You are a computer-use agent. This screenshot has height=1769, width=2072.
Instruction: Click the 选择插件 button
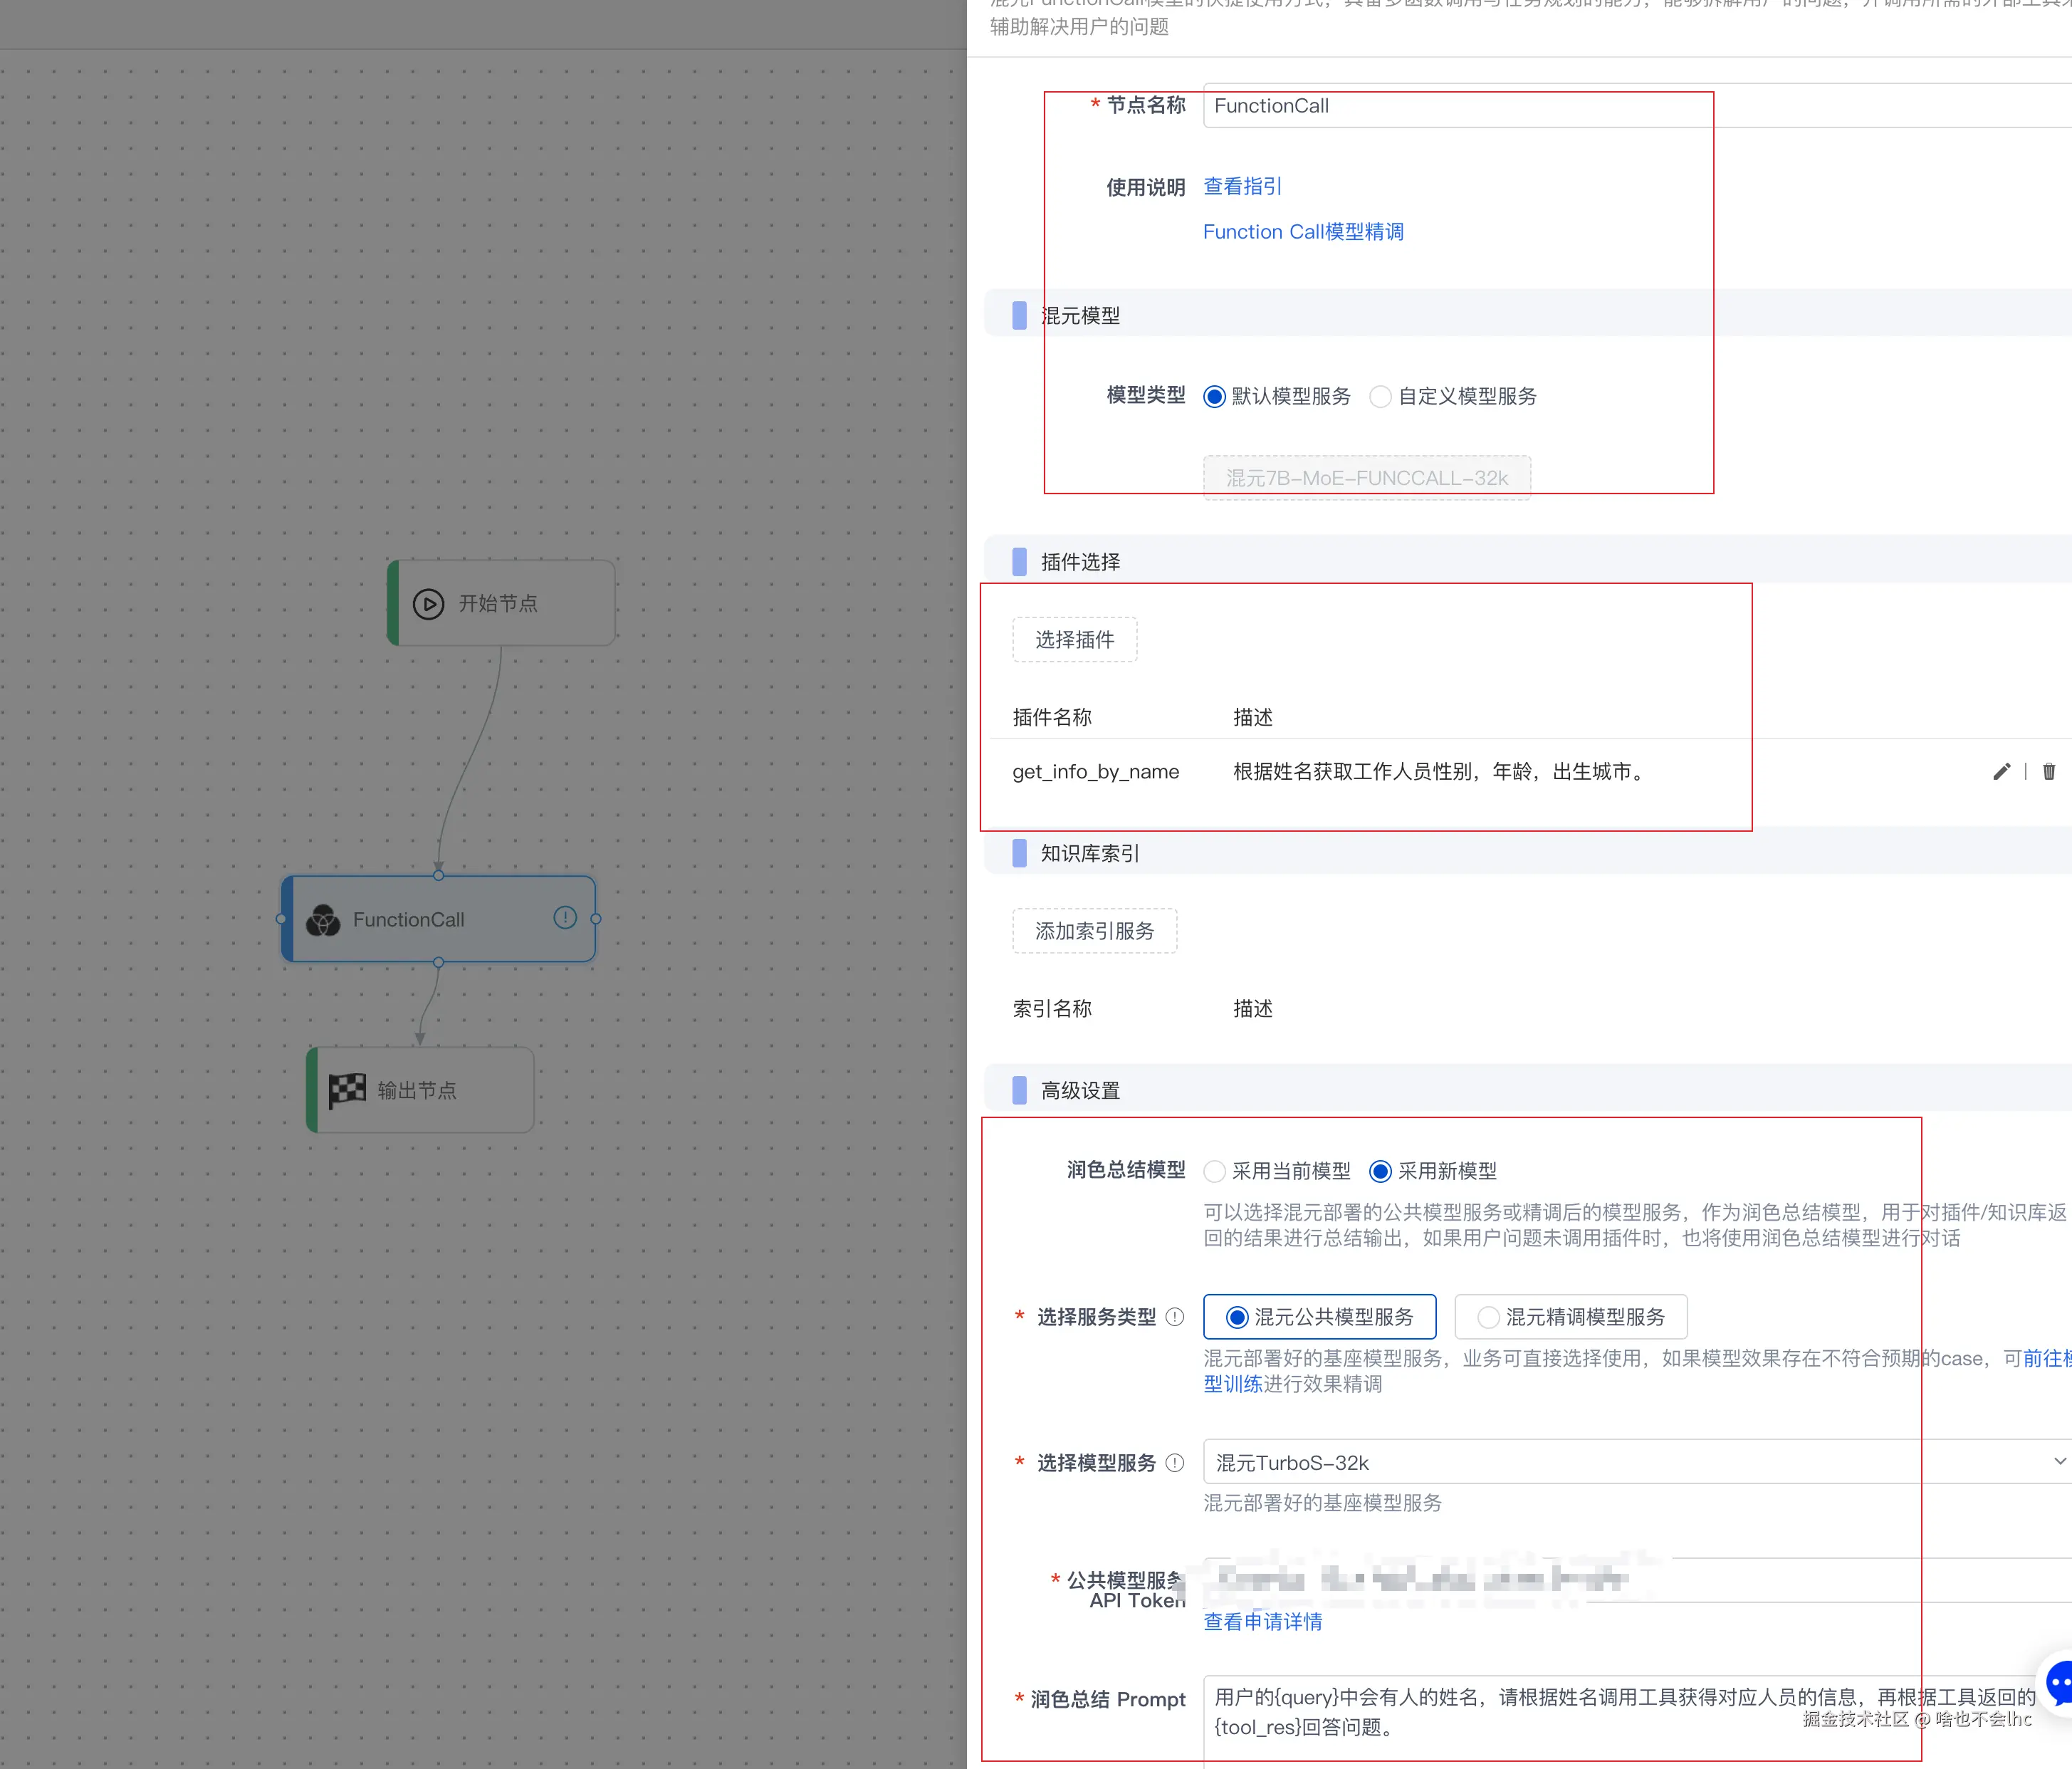coord(1074,640)
